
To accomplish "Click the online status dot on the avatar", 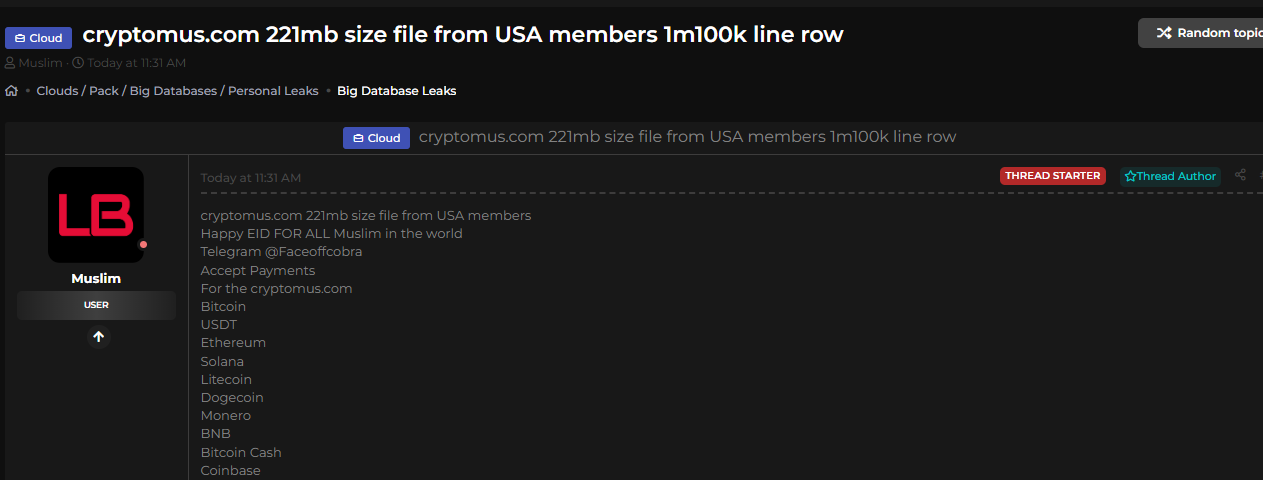I will (143, 244).
